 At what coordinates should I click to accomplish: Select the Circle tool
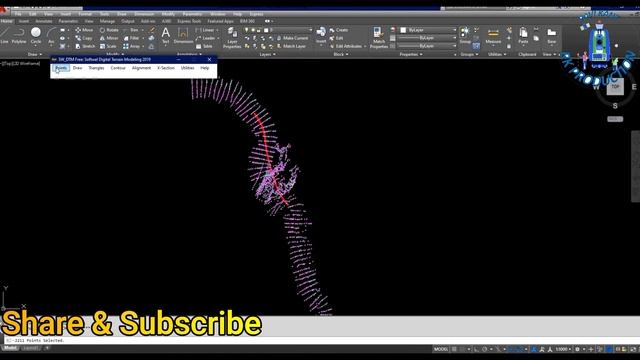pos(36,36)
